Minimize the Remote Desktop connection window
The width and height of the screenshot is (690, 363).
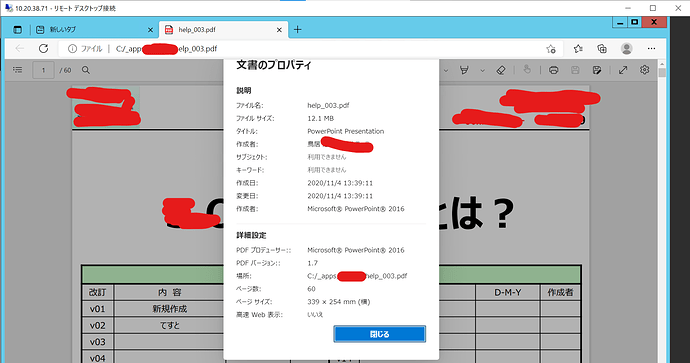tap(628, 8)
